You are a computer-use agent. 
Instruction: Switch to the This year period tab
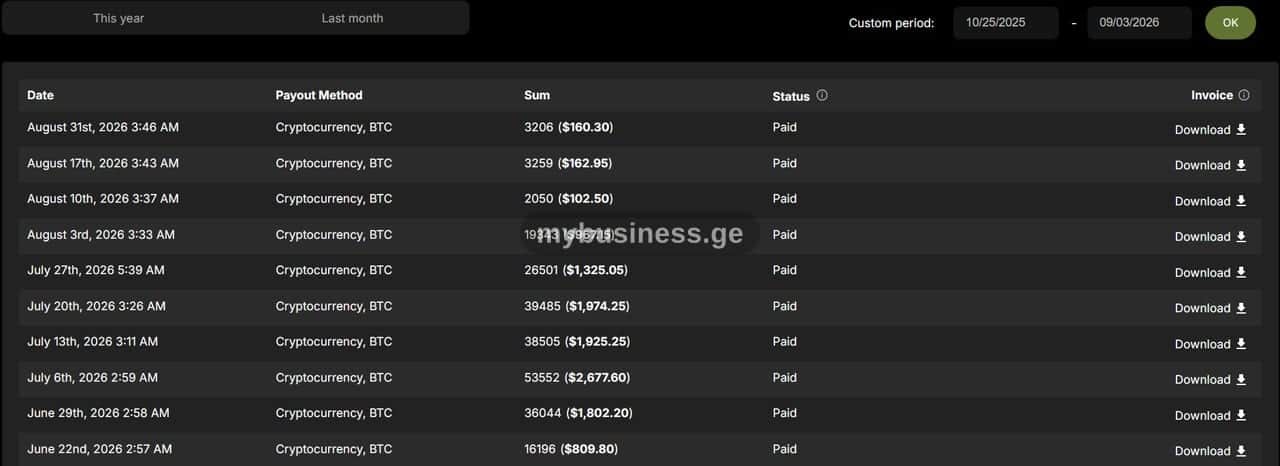click(x=119, y=18)
